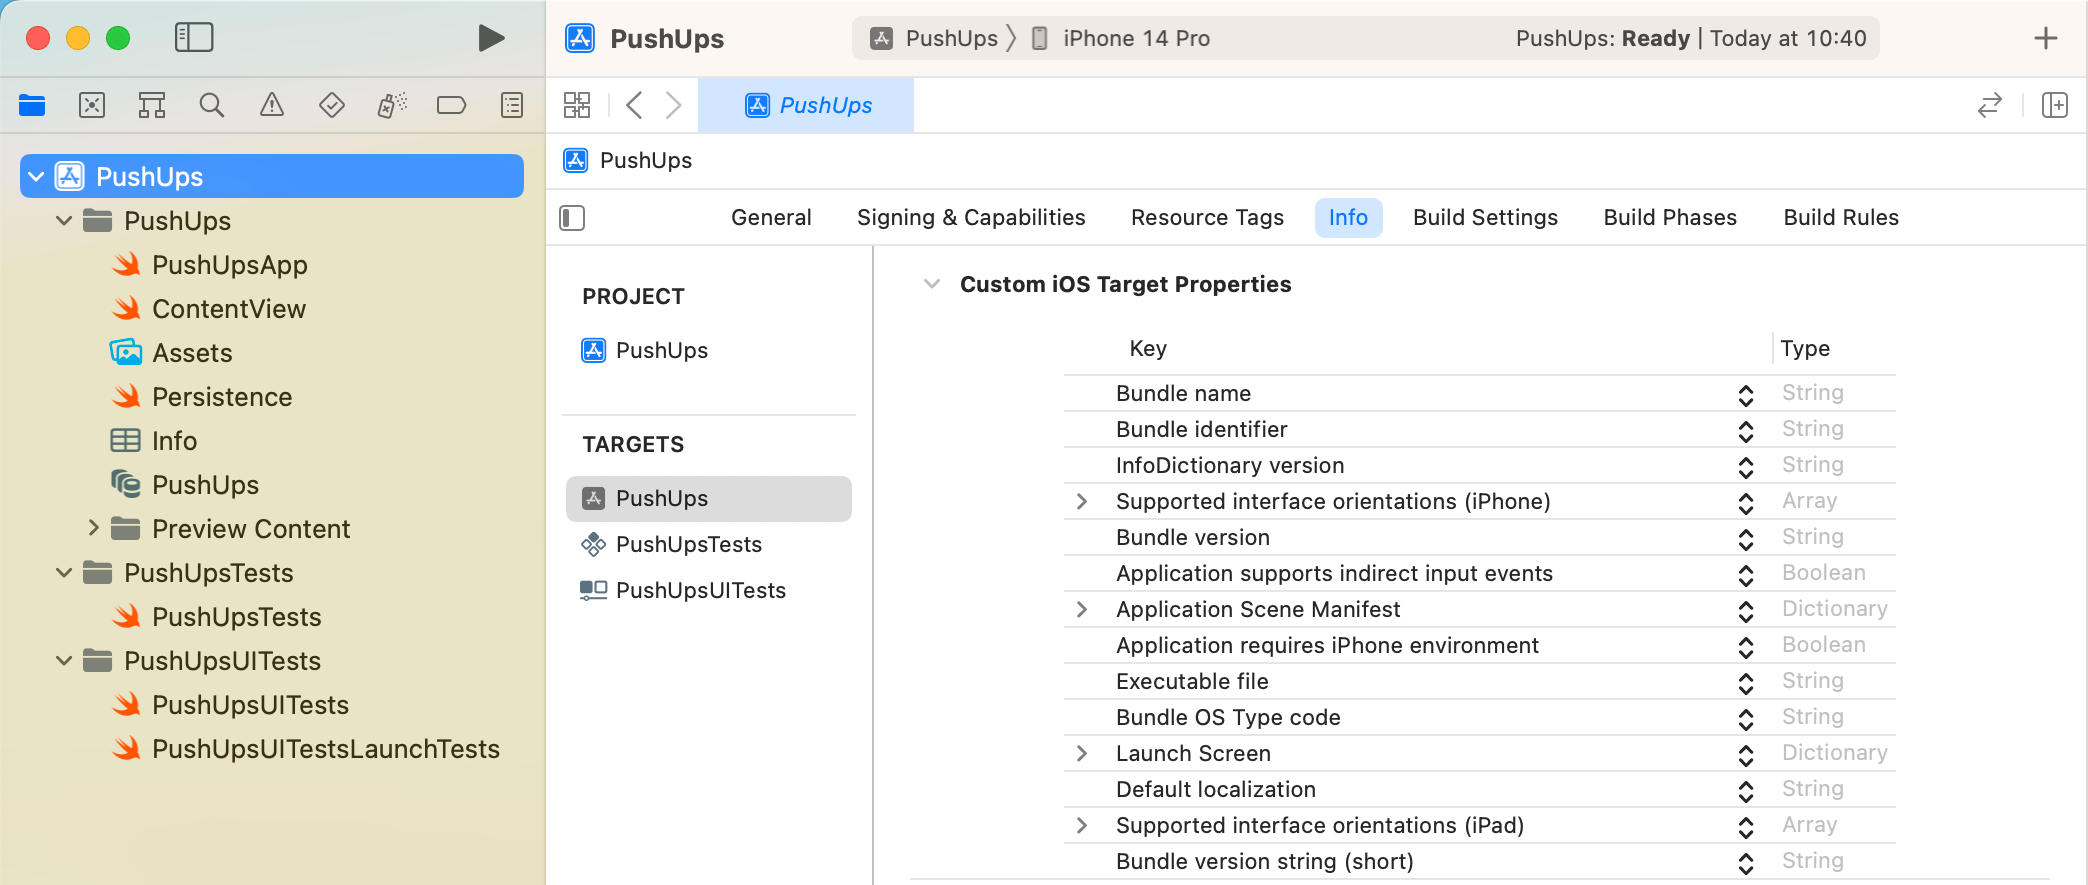Run the project with the Play button
Screen dimensions: 2088x885
[490, 38]
